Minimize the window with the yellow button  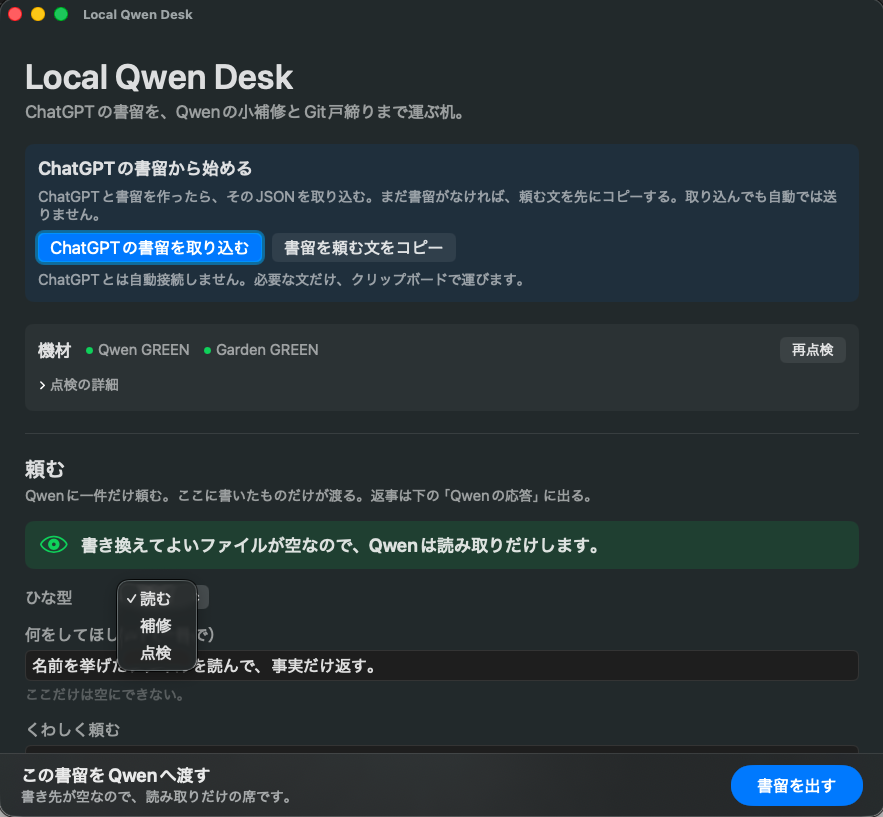pyautogui.click(x=38, y=14)
